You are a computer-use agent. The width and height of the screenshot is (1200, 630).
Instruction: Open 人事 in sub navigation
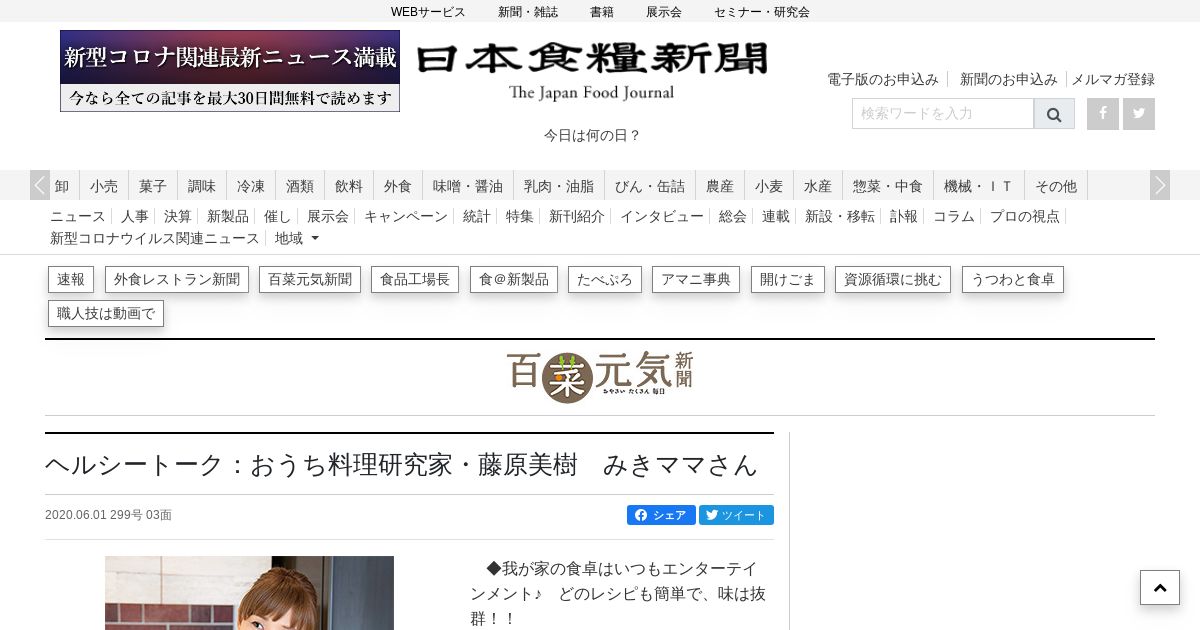point(135,216)
